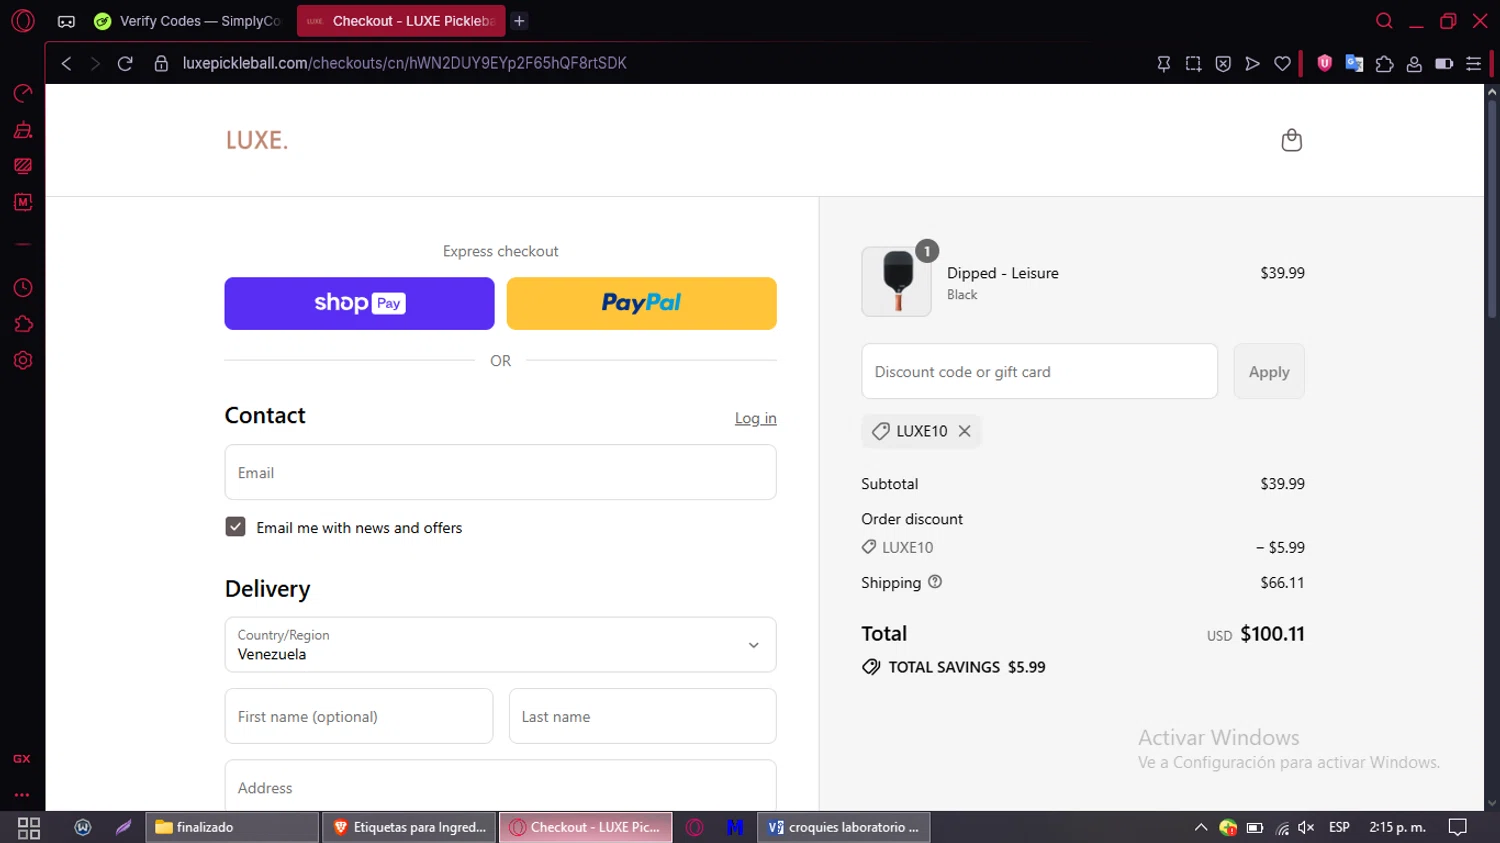This screenshot has height=843, width=1500.
Task: Open the Opera menu logo
Action: (x=22, y=21)
